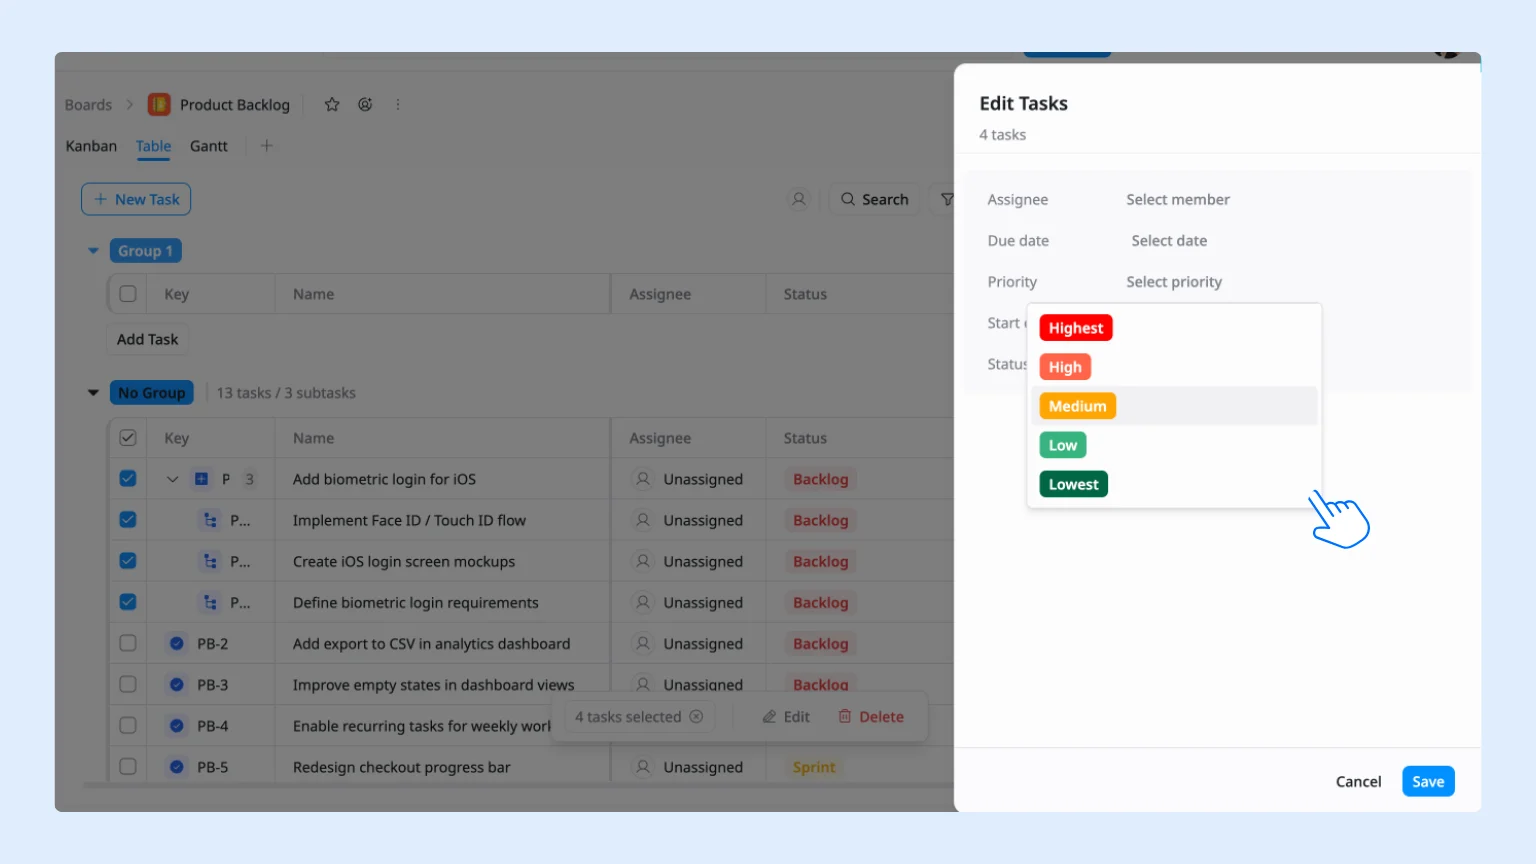Click the PB-4 task type icon
Screen dimensions: 1536x864
coord(177,725)
